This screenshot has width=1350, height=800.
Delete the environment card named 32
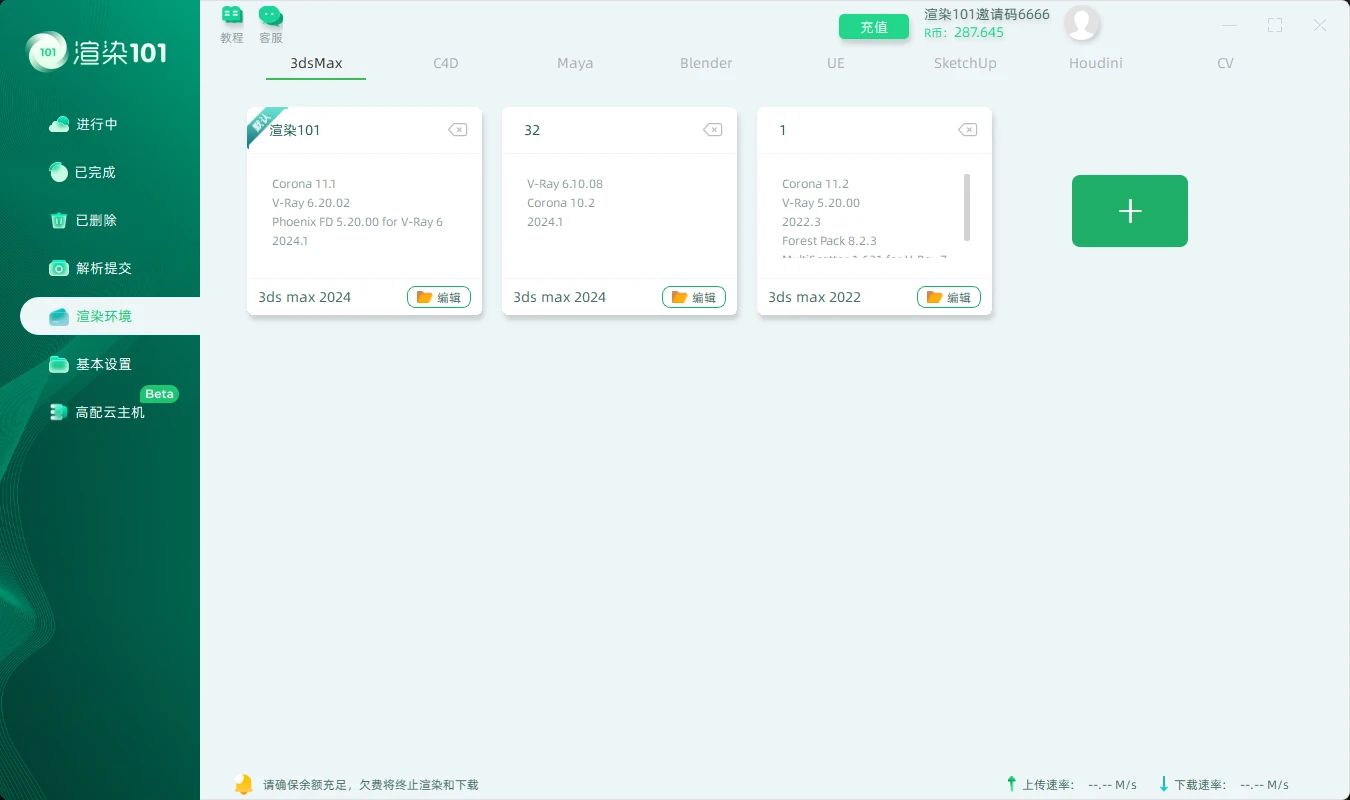[712, 130]
